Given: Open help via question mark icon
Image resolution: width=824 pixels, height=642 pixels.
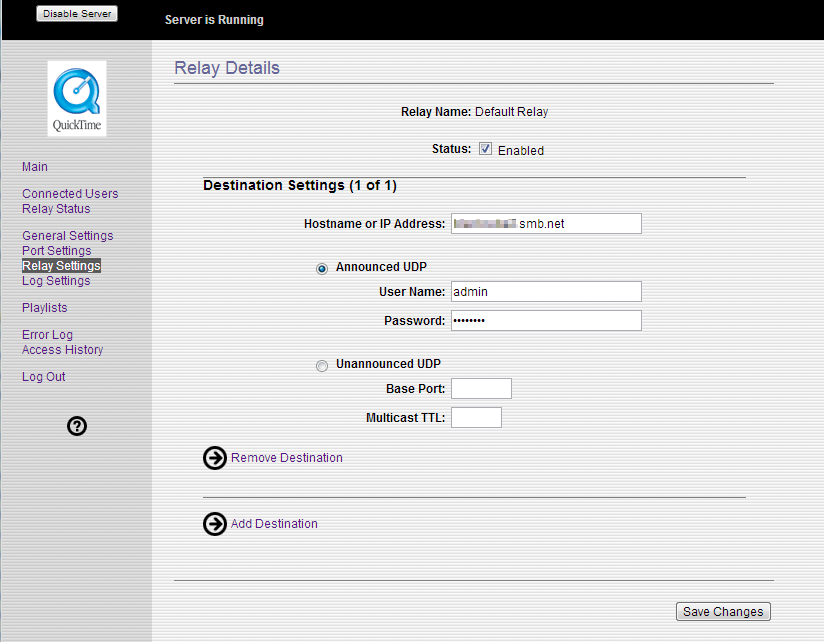Looking at the screenshot, I should [77, 426].
